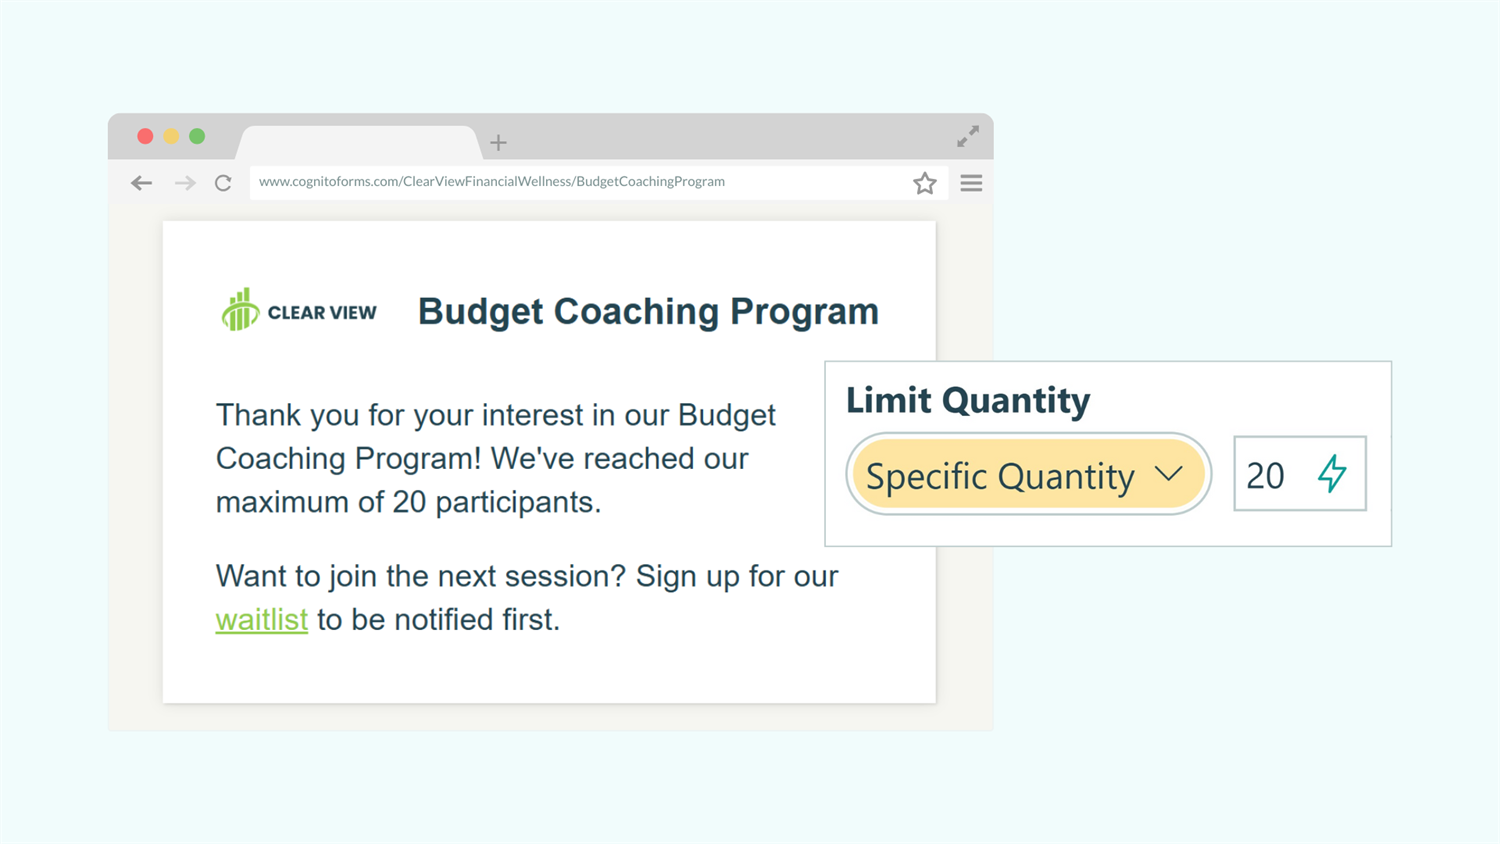Click the chevron on the Specific Quantity selector
The width and height of the screenshot is (1500, 844).
point(1169,474)
